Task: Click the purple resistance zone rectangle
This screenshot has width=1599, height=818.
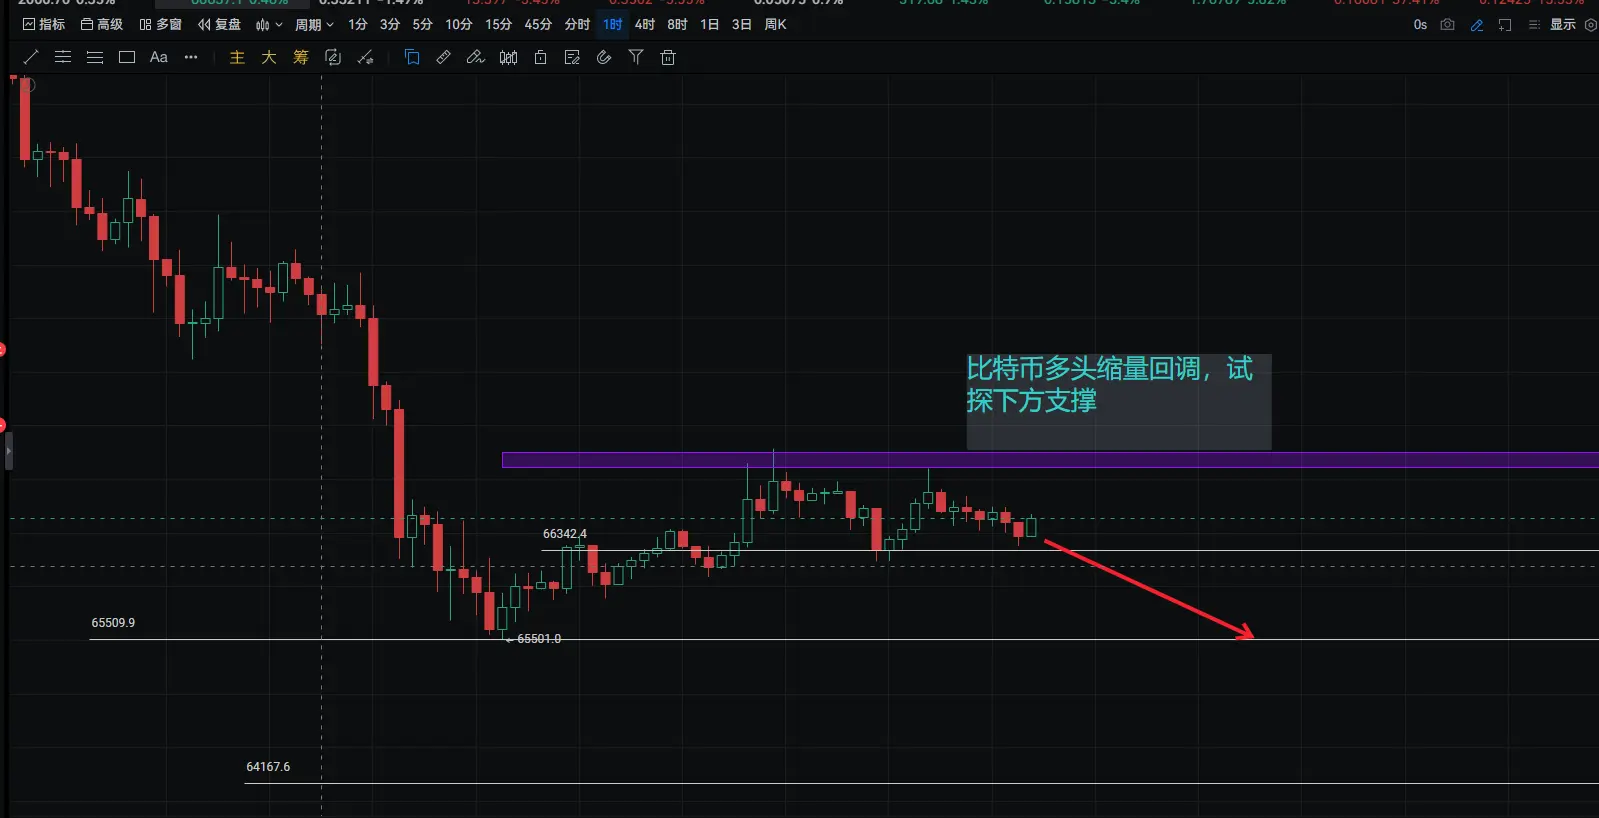Action: pos(1050,460)
